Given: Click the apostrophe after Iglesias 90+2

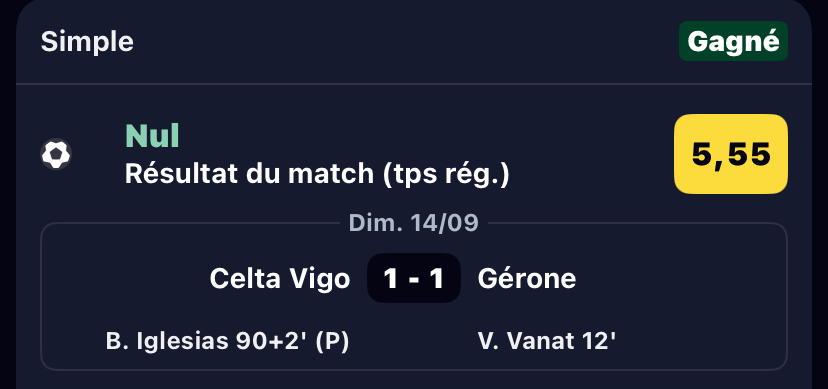Looking at the screenshot, I should (306, 335).
